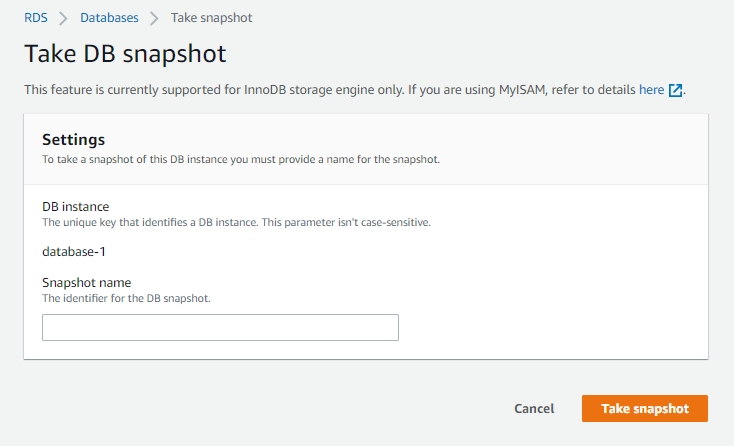Image resolution: width=734 pixels, height=446 pixels.
Task: Click the 'unique key' DB instance description
Action: tap(236, 222)
